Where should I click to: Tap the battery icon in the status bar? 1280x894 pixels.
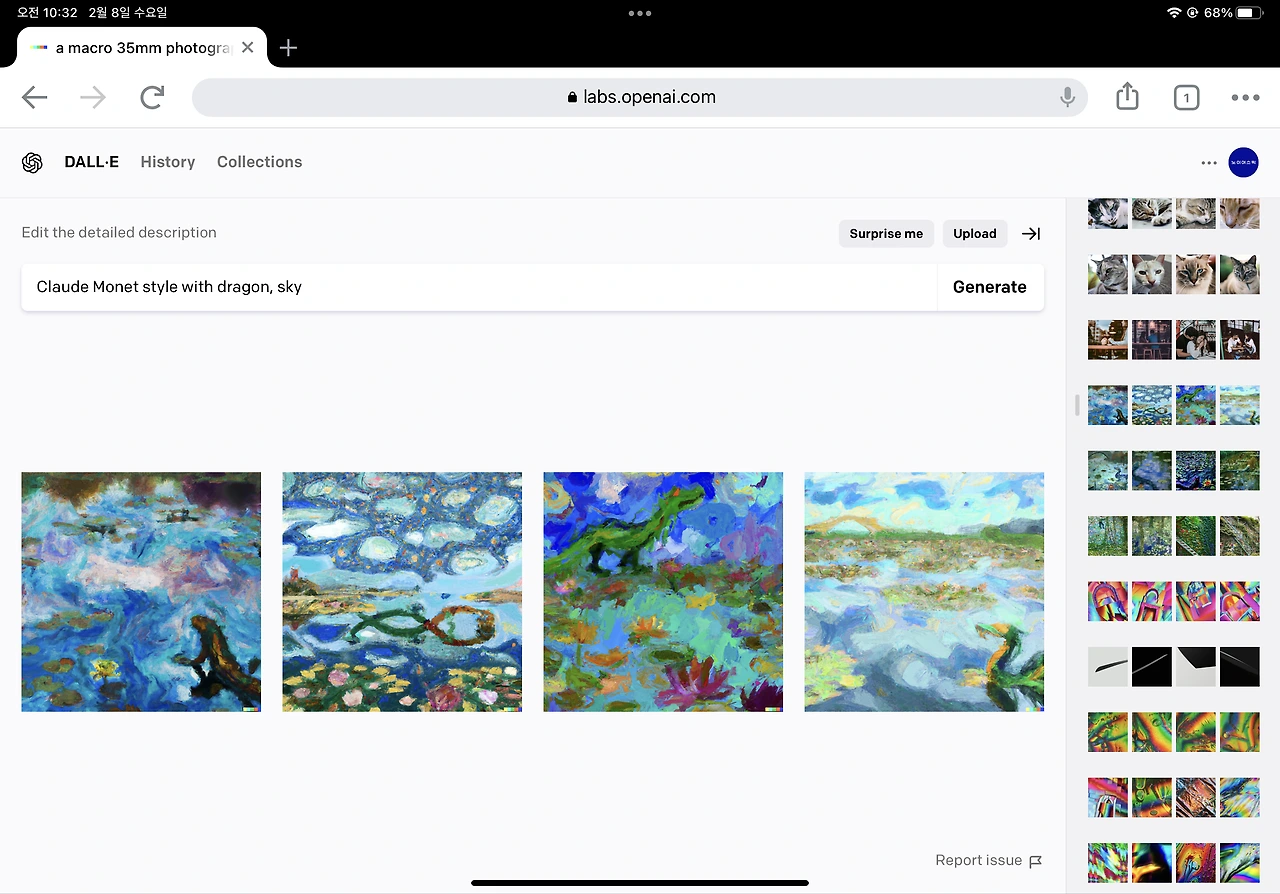pyautogui.click(x=1250, y=13)
